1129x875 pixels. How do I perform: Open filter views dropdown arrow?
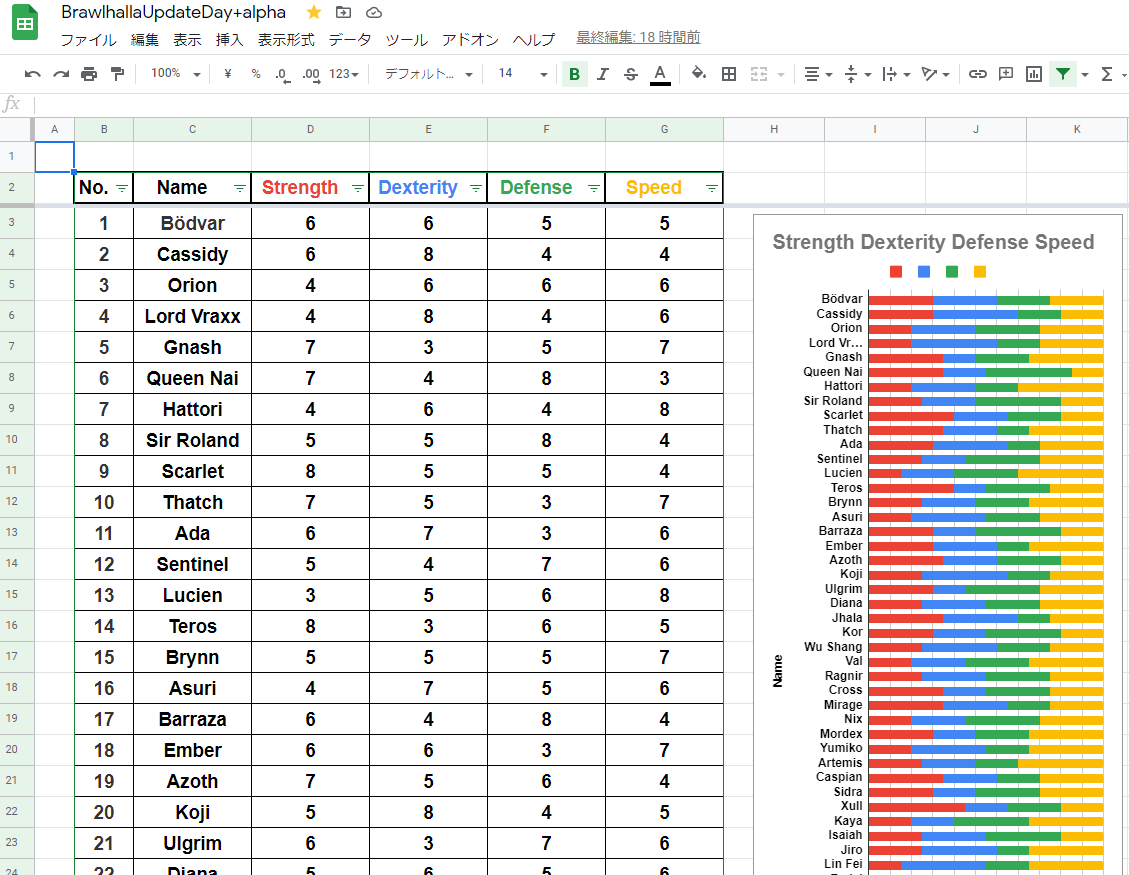pos(1085,74)
